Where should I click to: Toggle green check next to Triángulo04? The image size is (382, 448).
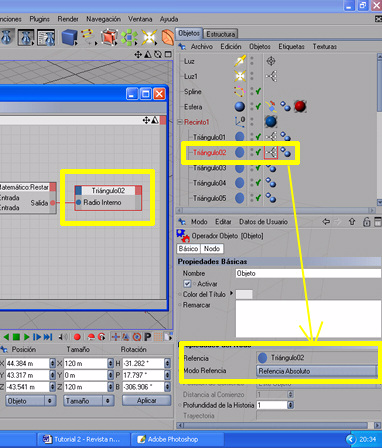pos(258,183)
